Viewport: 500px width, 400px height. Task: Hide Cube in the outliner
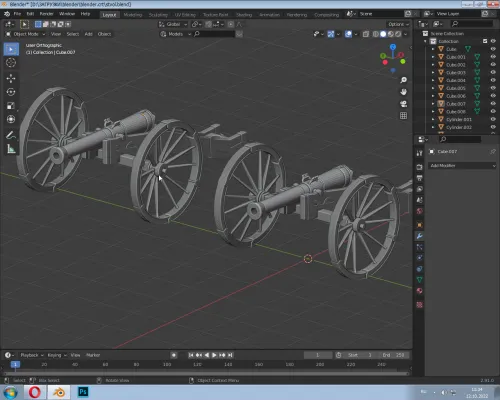coord(493,49)
